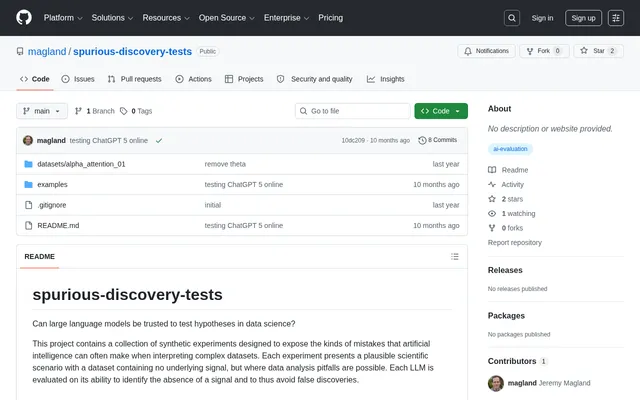Open the magland owner link
The width and height of the screenshot is (640, 400).
(x=47, y=51)
